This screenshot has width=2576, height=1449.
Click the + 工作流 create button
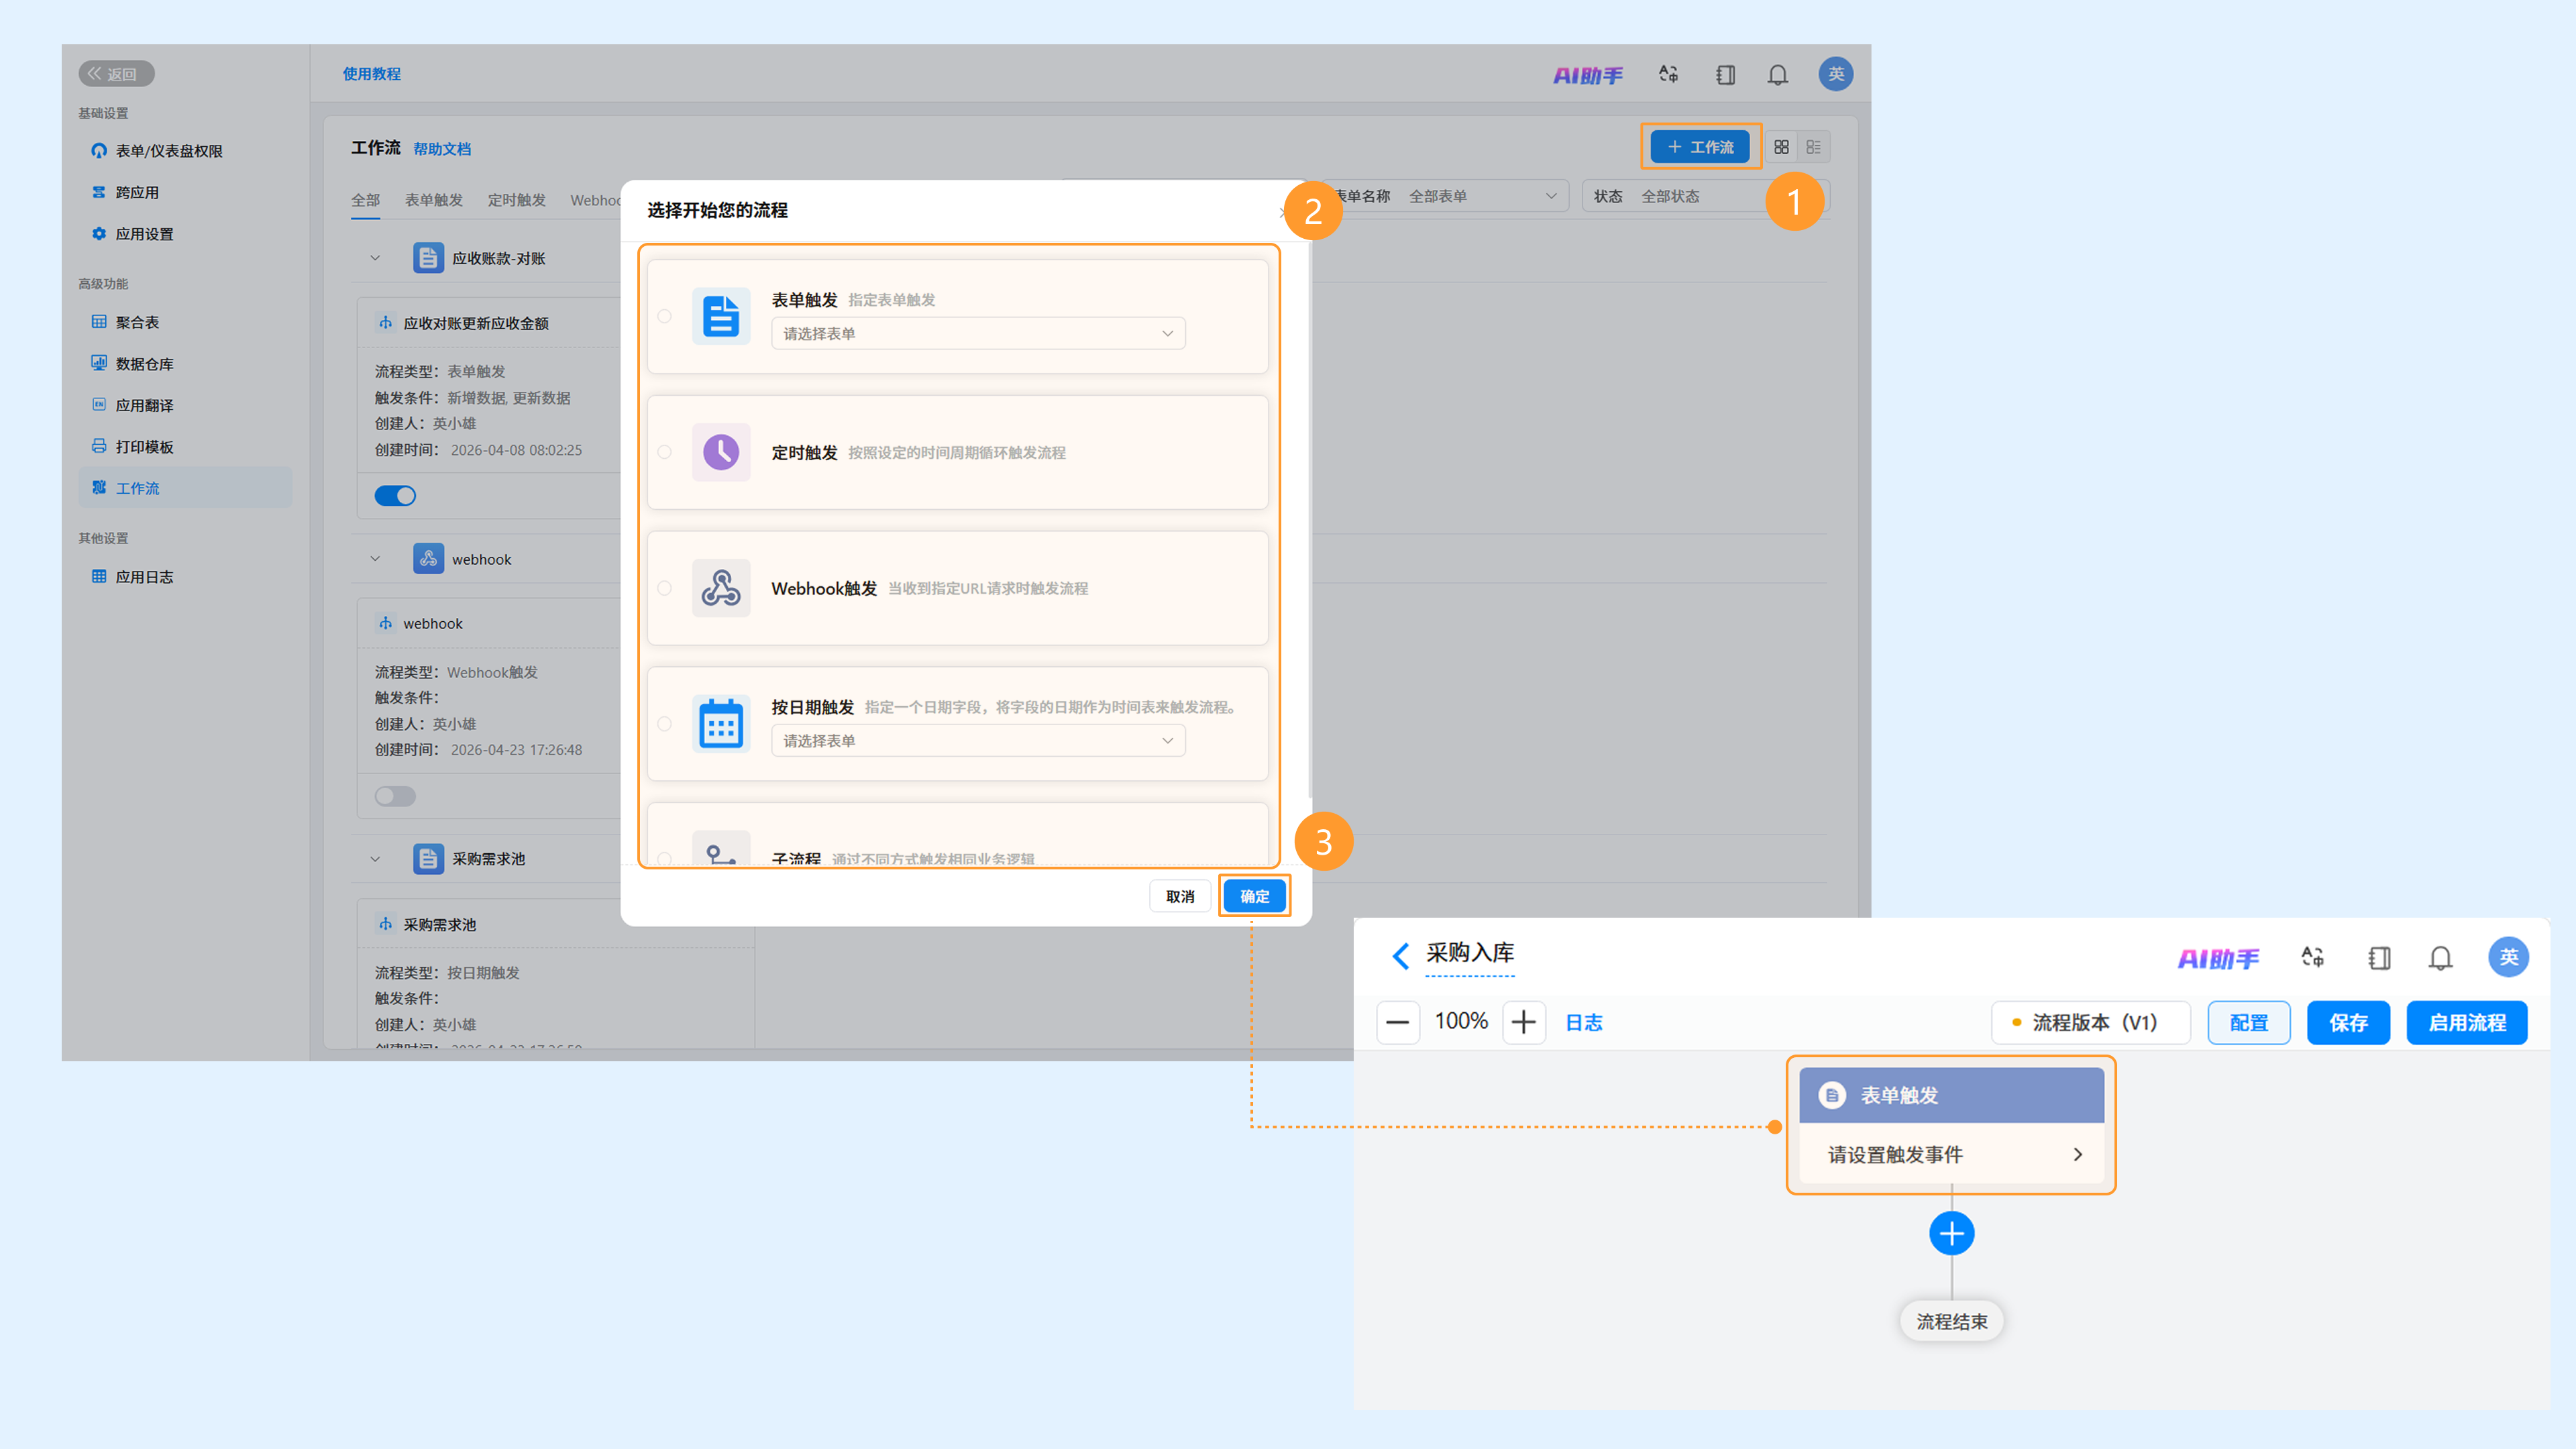tap(1700, 147)
